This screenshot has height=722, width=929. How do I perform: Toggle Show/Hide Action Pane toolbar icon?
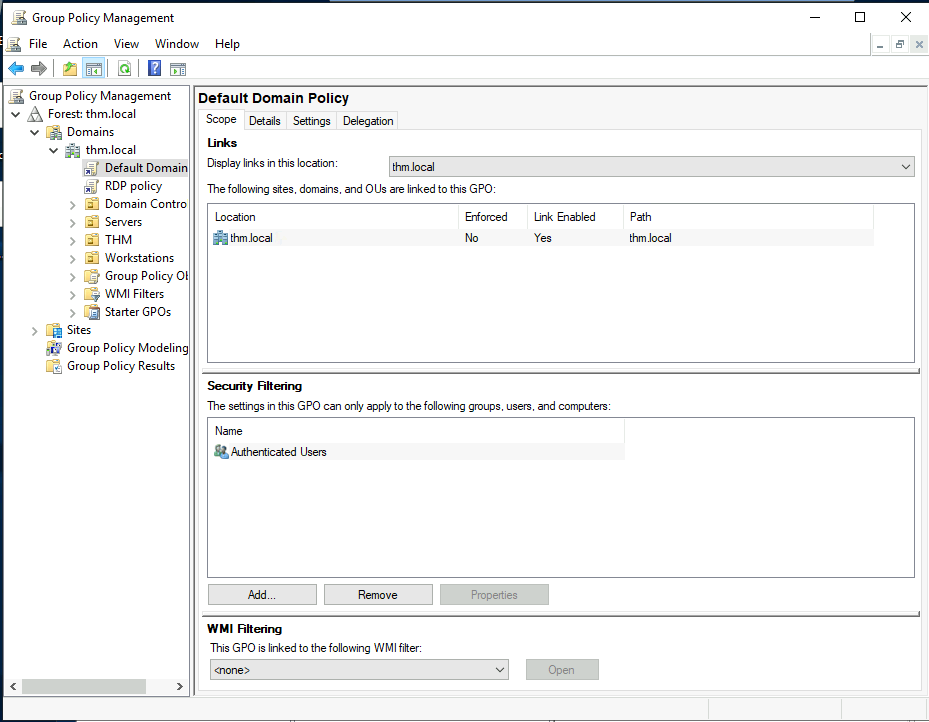point(178,69)
